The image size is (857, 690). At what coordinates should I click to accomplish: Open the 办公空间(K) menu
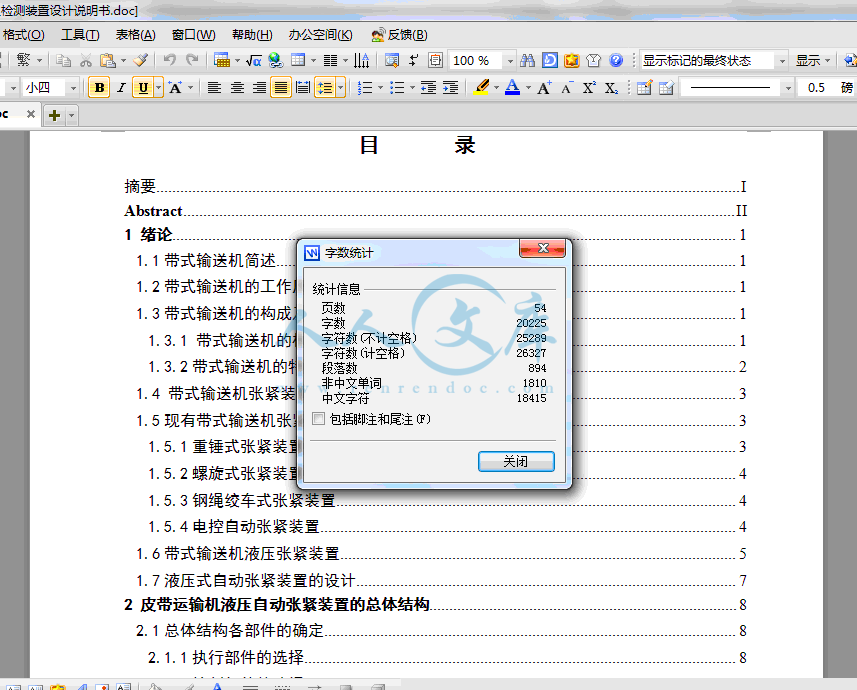coord(321,35)
